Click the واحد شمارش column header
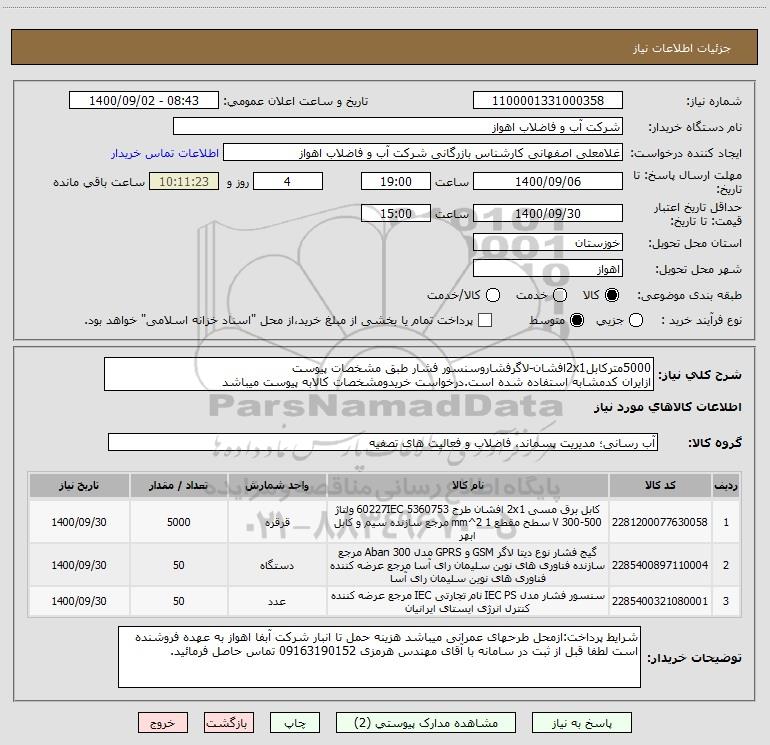Image resolution: width=770 pixels, height=745 pixels. [x=277, y=486]
